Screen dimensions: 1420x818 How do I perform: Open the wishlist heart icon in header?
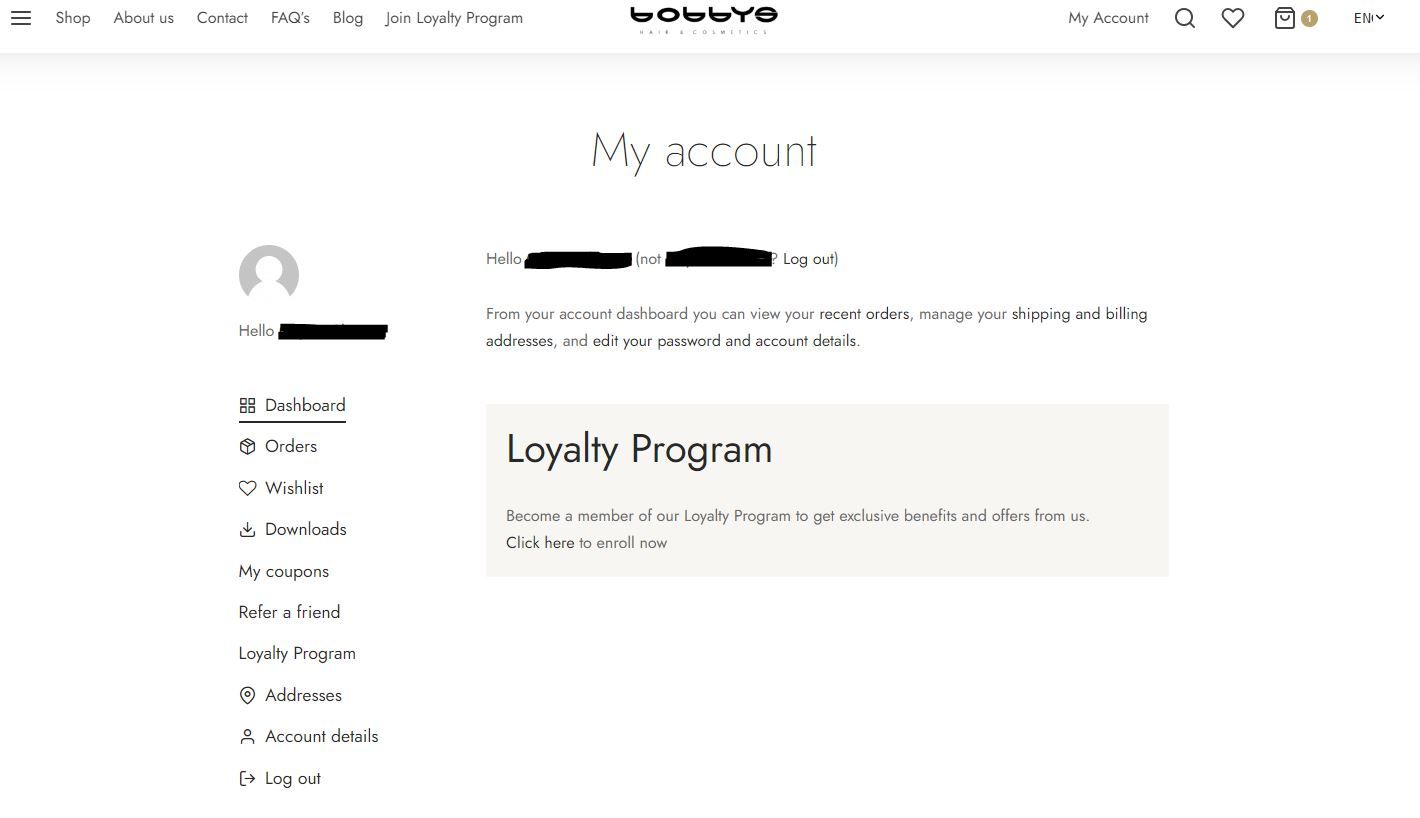pyautogui.click(x=1233, y=18)
